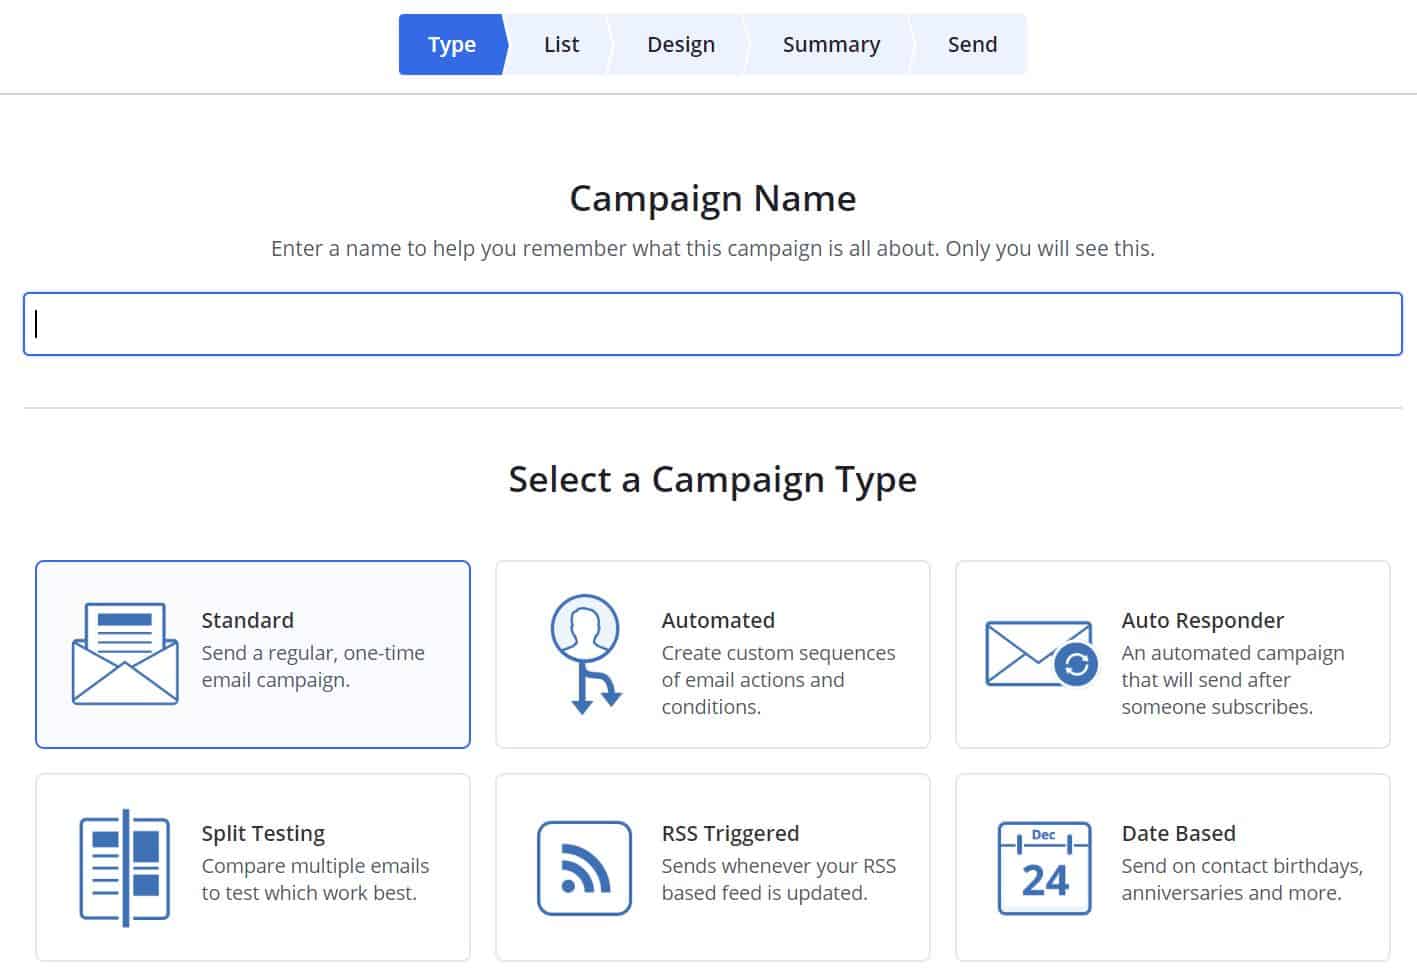Choose RSS Triggered campaign title
Screen dimensions: 1417x975
coord(730,833)
